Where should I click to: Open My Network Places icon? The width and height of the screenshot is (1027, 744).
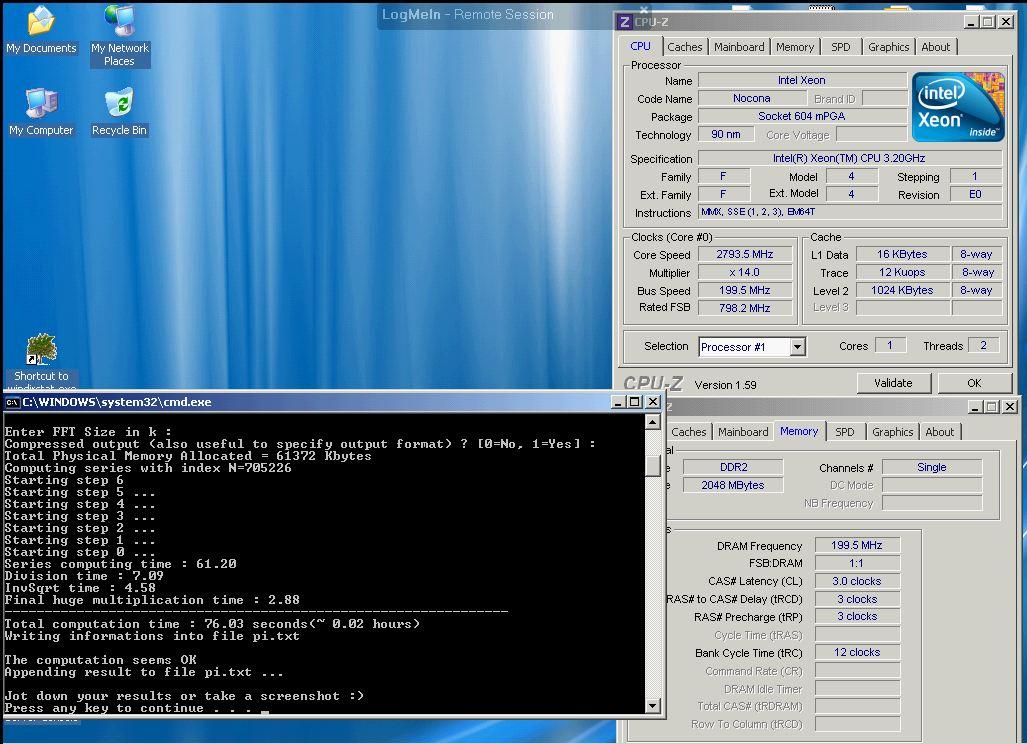coord(120,35)
